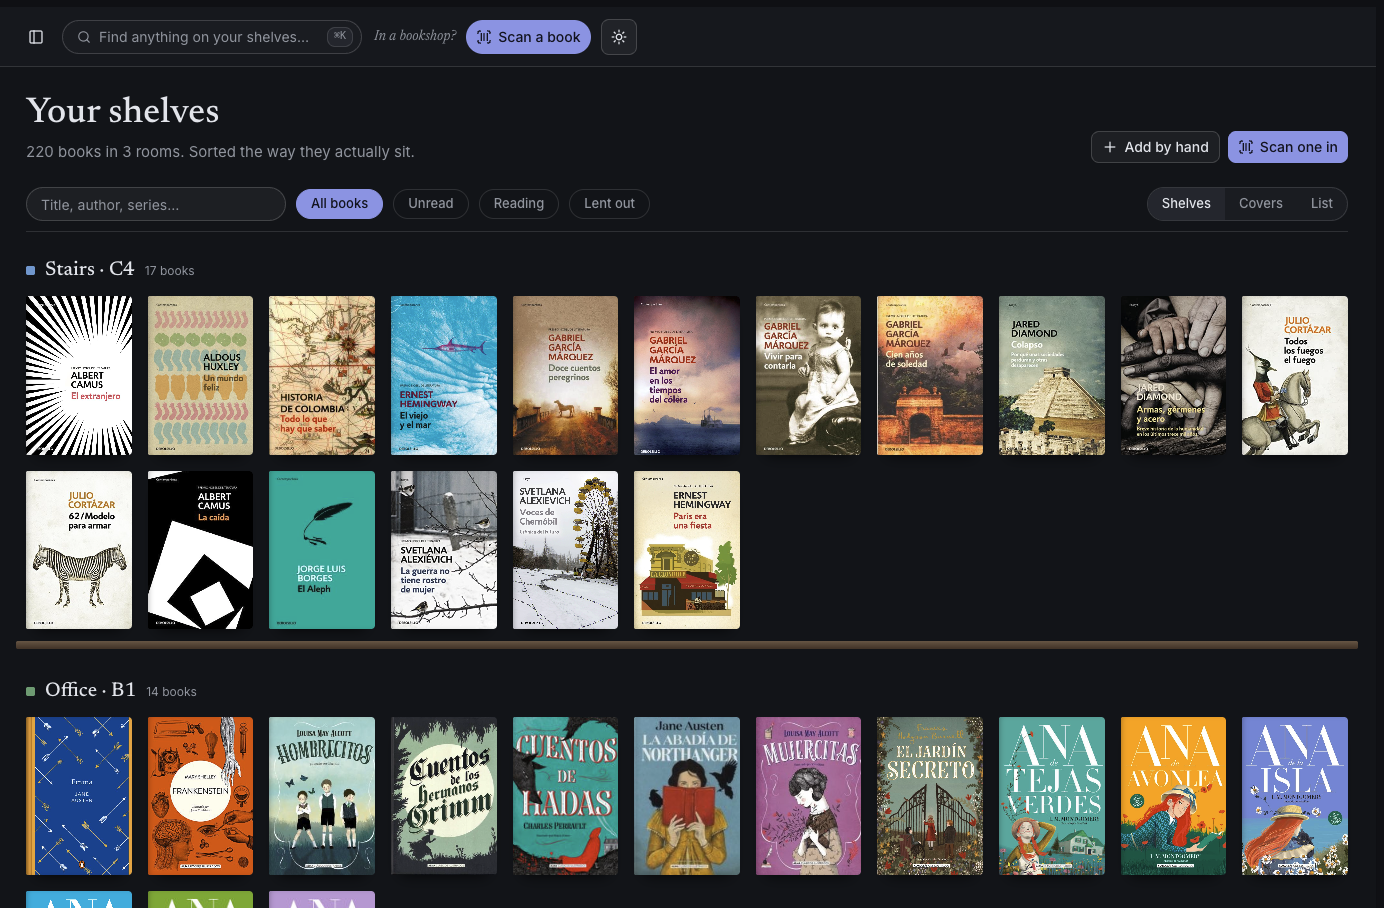Image resolution: width=1384 pixels, height=908 pixels.
Task: Open Doce cuentos peregrinos cover
Action: [x=565, y=375]
